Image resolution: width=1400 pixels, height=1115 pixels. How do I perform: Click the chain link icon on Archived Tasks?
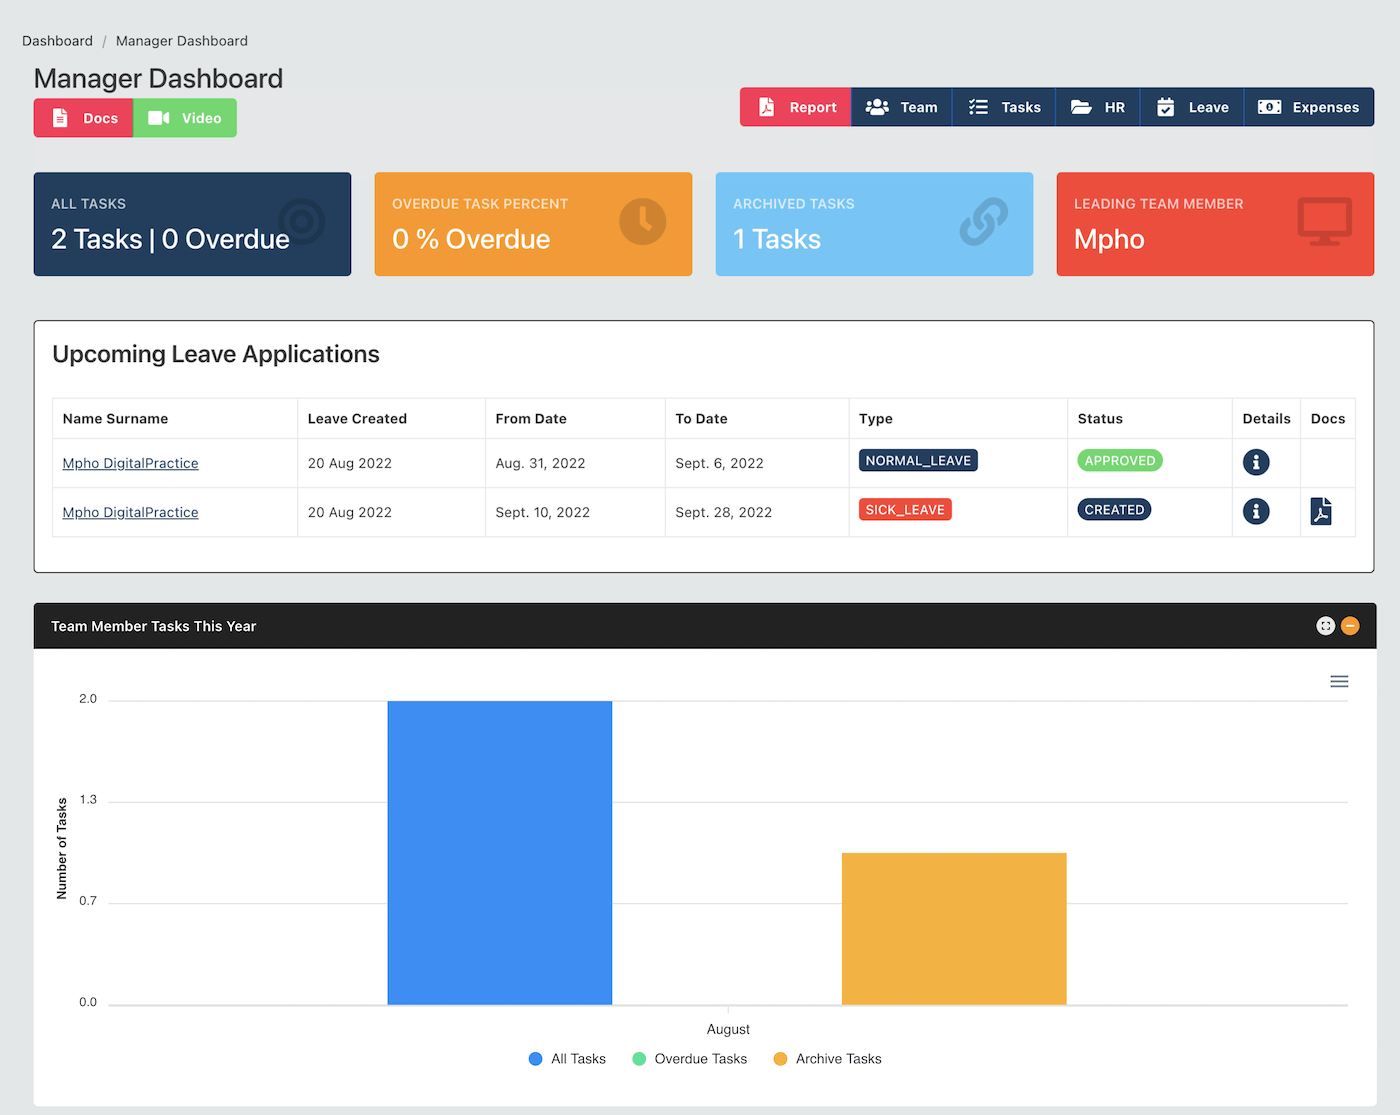coord(984,221)
